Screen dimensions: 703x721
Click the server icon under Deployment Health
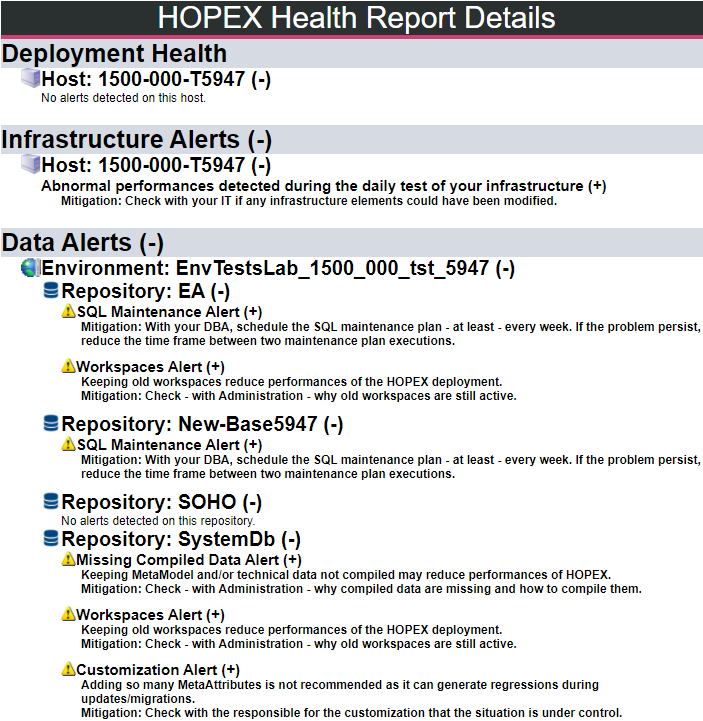30,77
